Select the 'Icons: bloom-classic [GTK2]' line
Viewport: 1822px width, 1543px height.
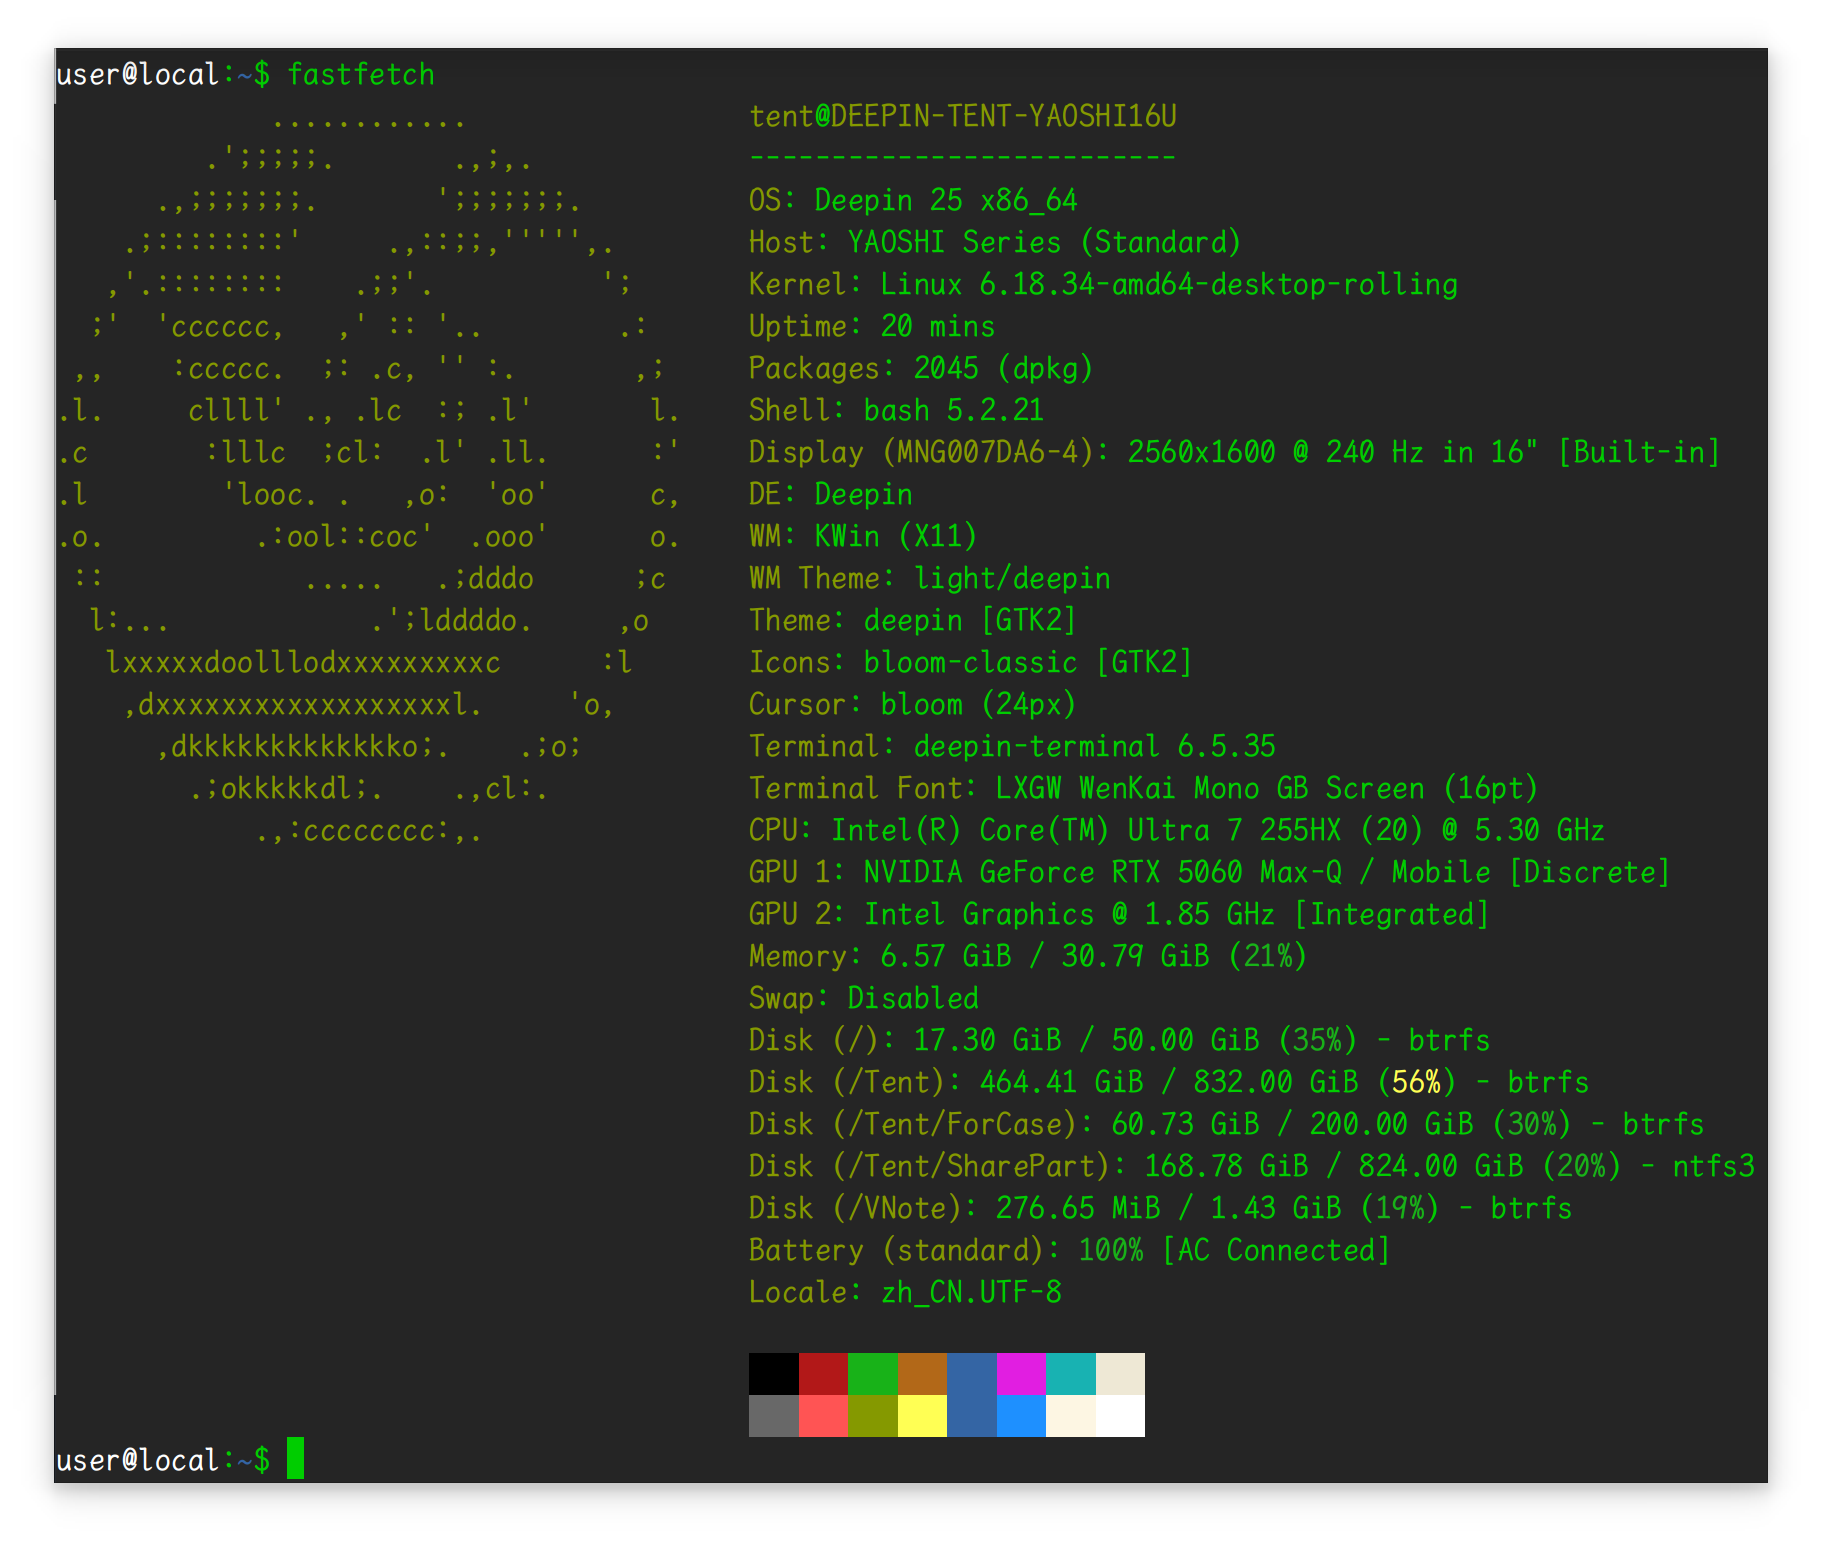pos(971,663)
